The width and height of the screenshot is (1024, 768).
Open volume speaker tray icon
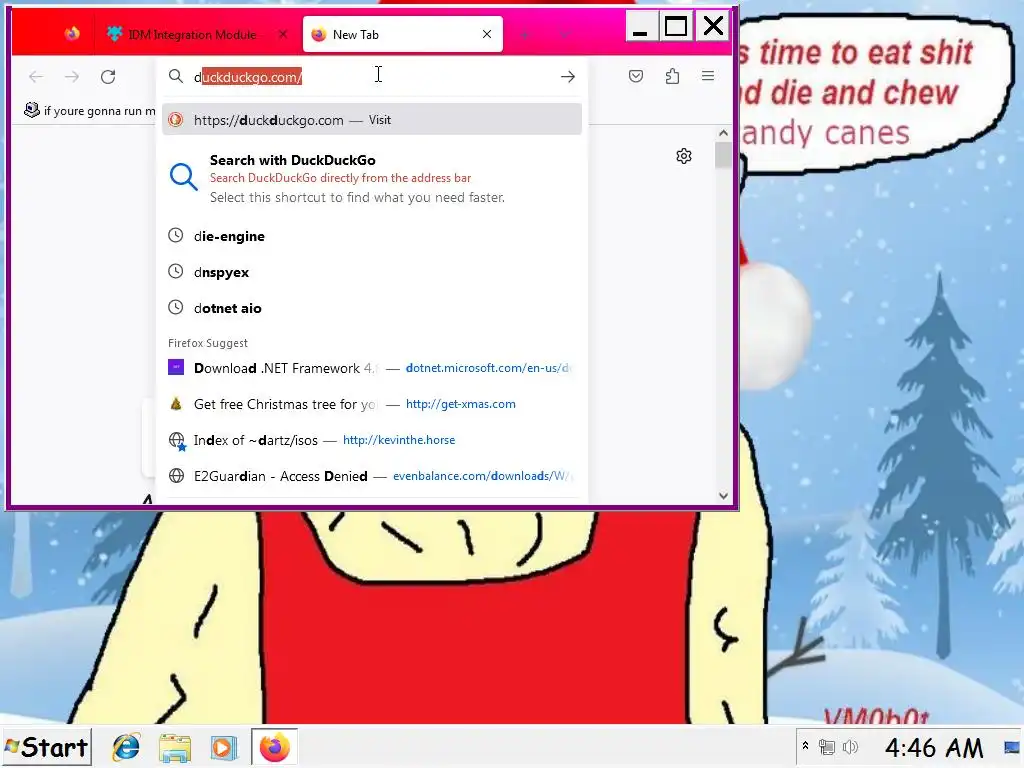(850, 746)
